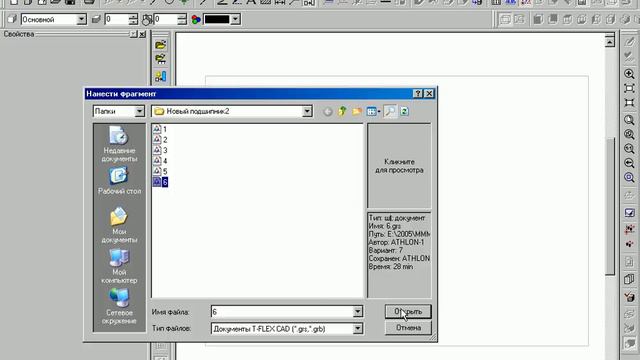Open Сетевое окружение location
640x360 pixels.
click(x=119, y=306)
